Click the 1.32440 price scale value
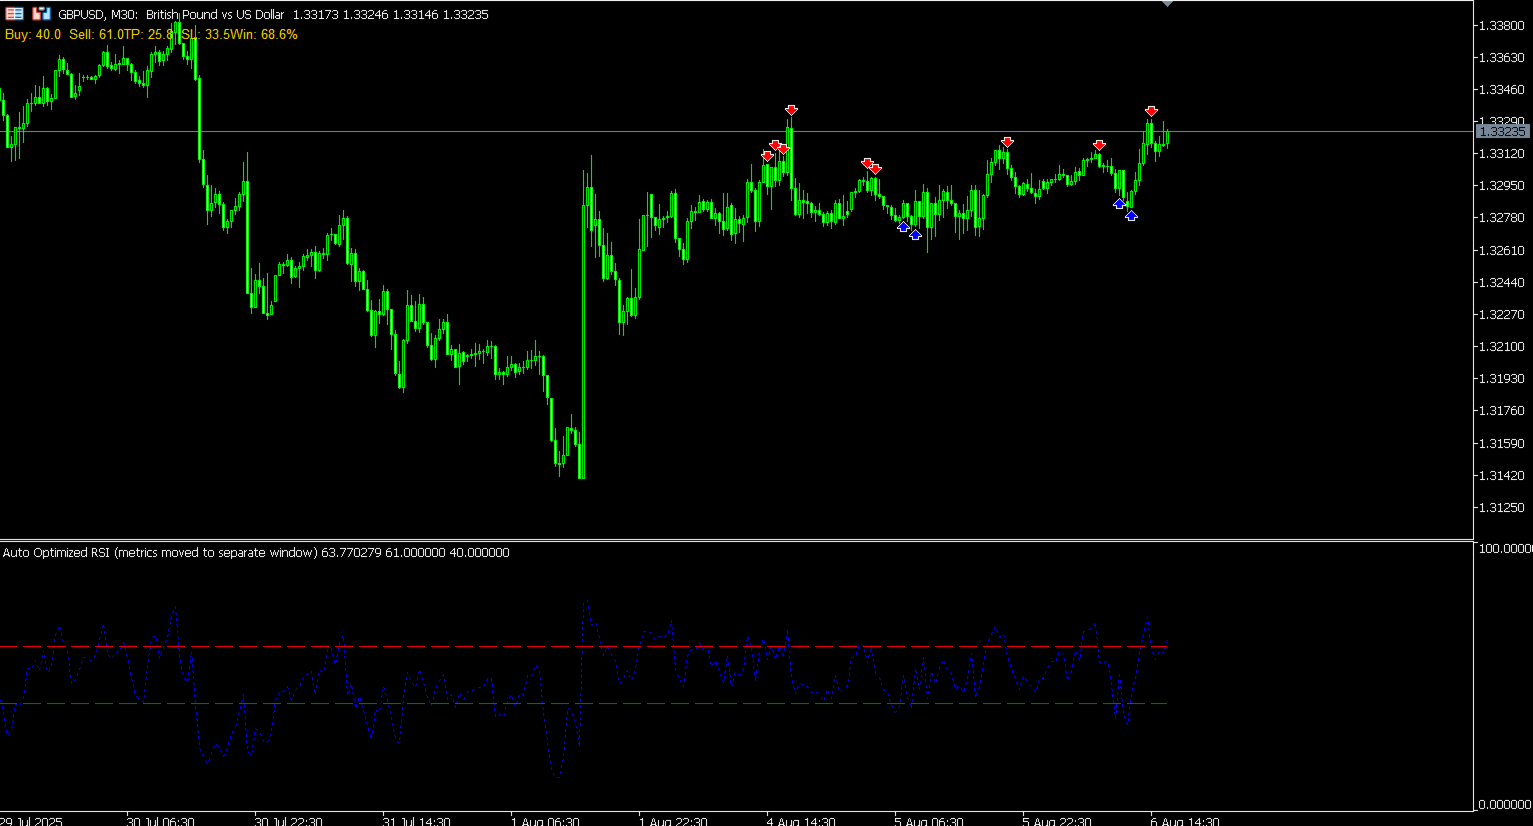This screenshot has width=1533, height=826. pos(1501,282)
